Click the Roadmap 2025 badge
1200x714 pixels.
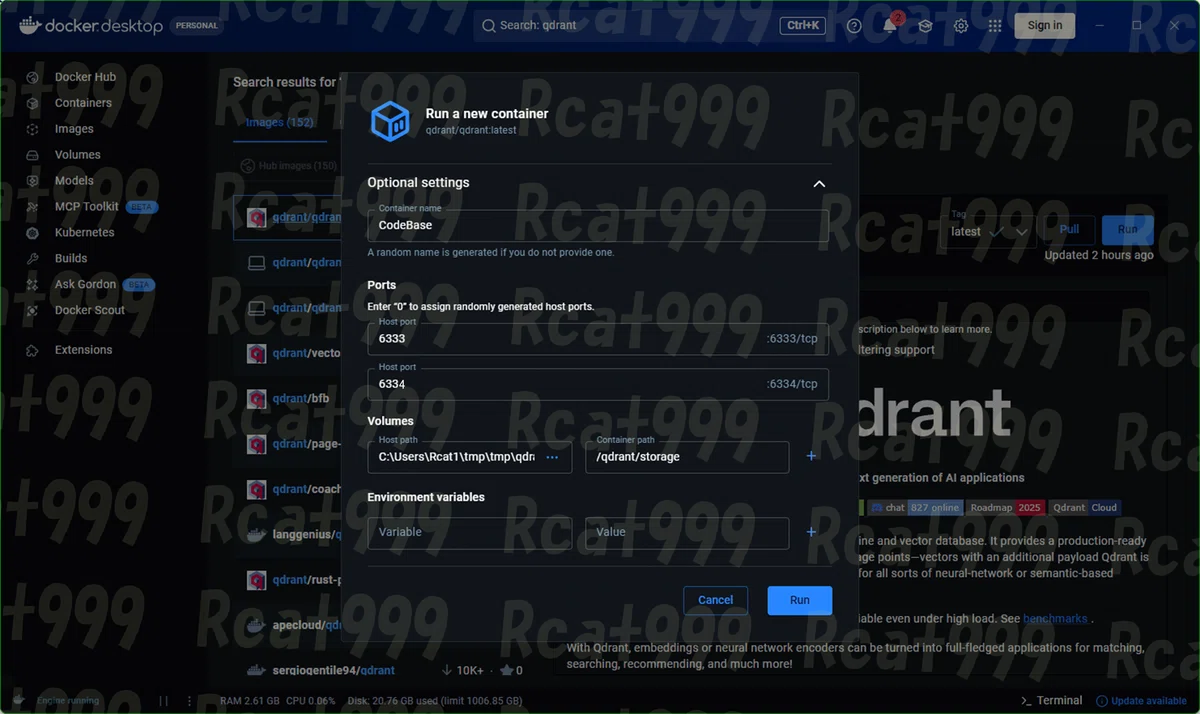pyautogui.click(x=1006, y=508)
